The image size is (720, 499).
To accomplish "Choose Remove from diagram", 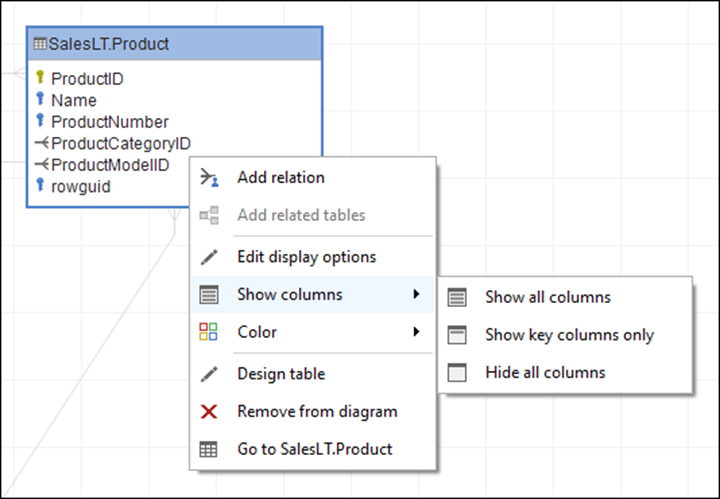I will click(x=316, y=412).
